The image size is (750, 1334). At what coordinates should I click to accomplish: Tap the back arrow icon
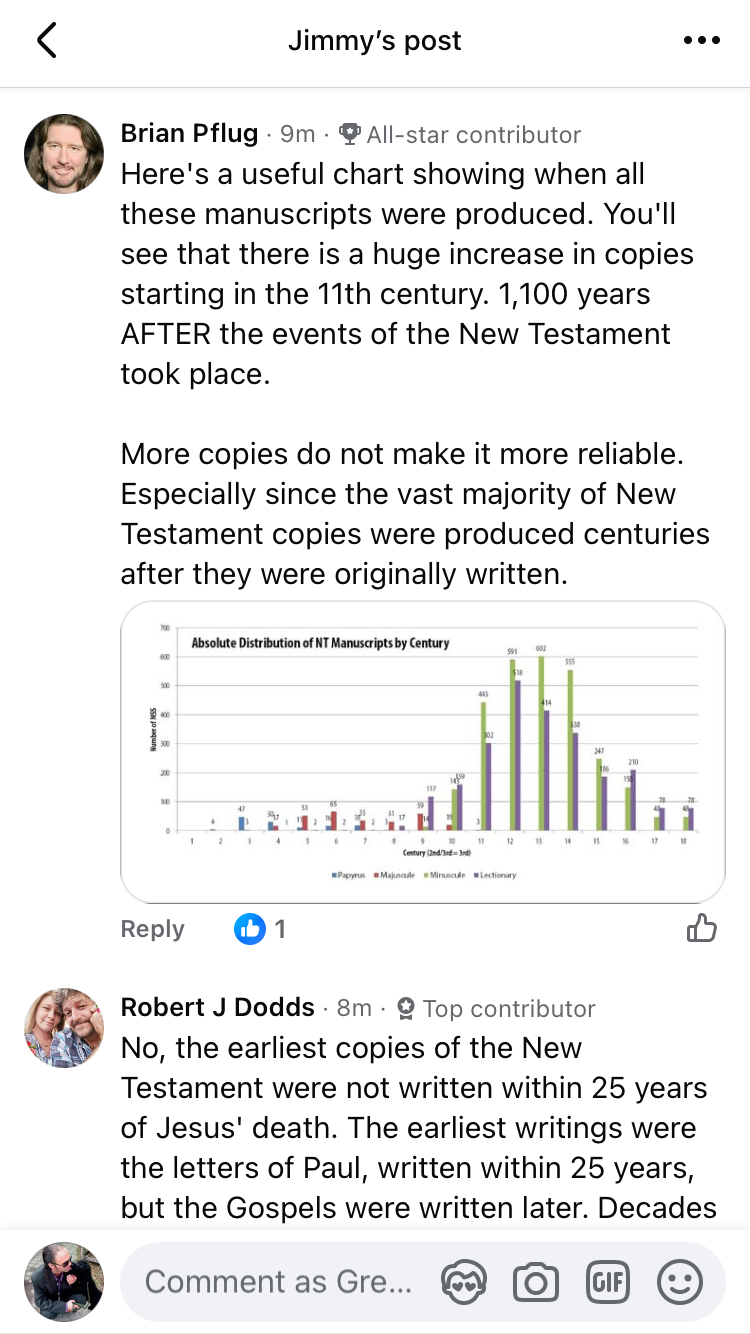pos(46,41)
